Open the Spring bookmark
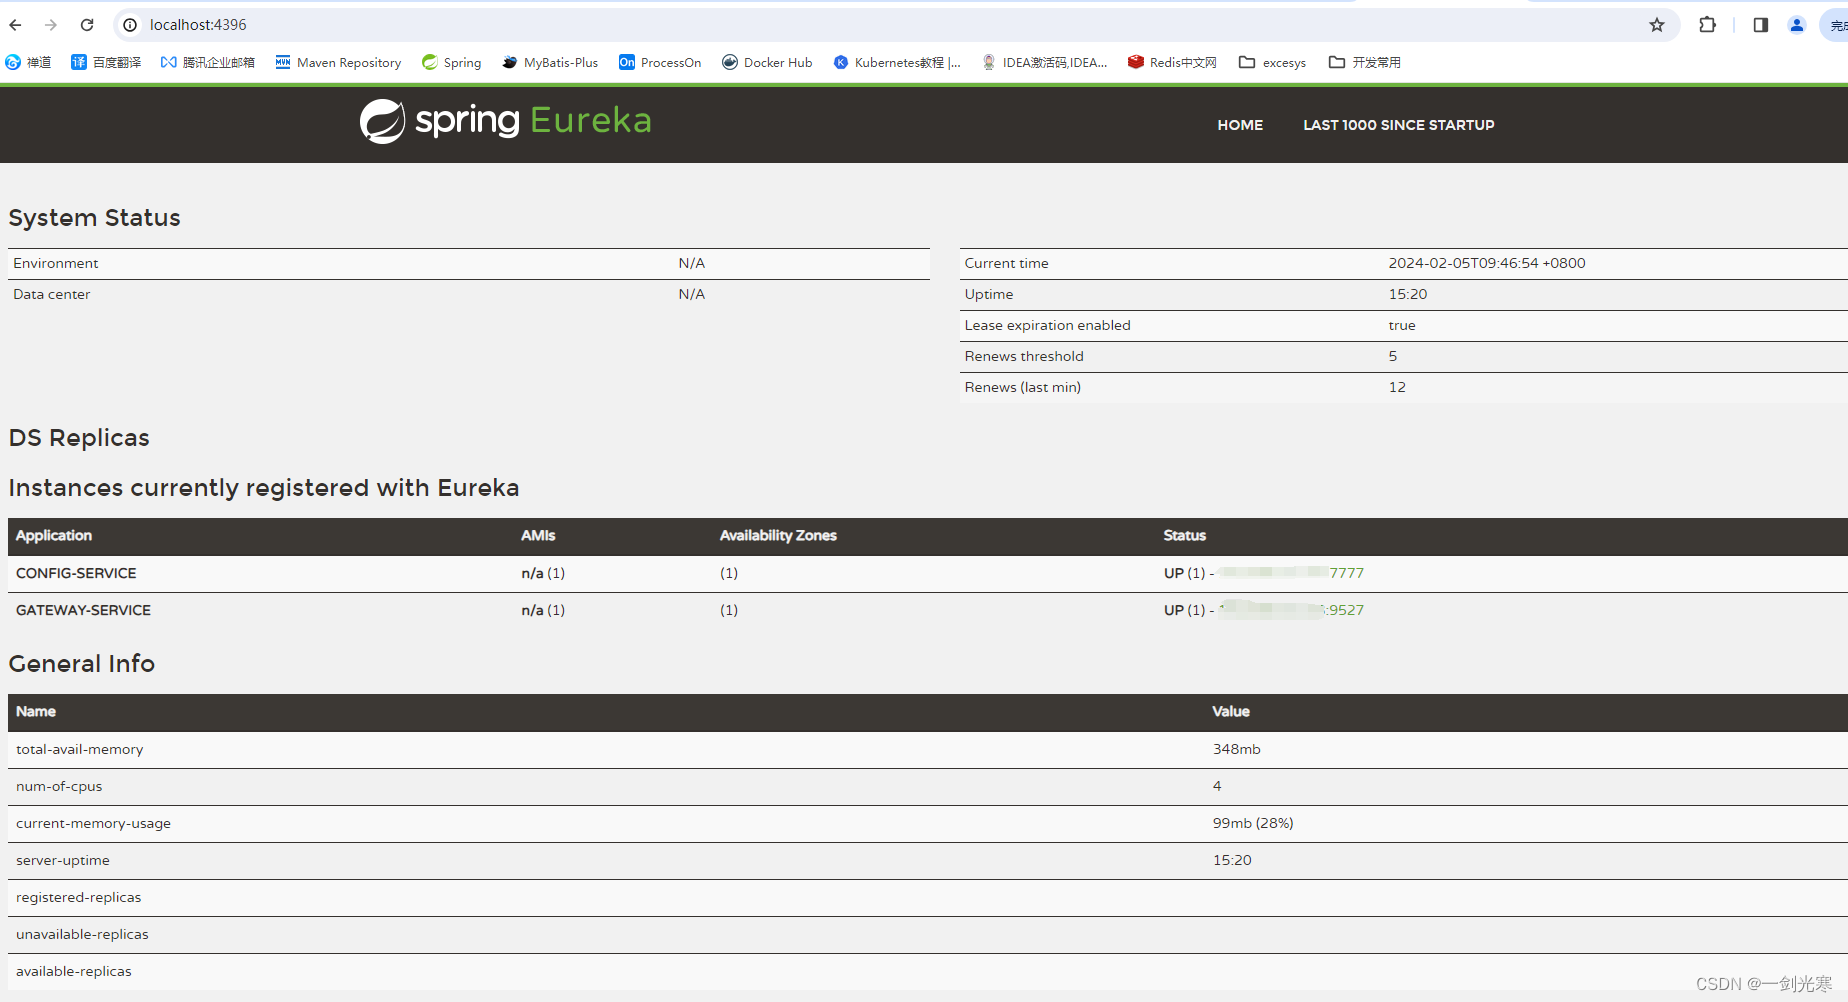This screenshot has width=1848, height=1002. point(451,62)
